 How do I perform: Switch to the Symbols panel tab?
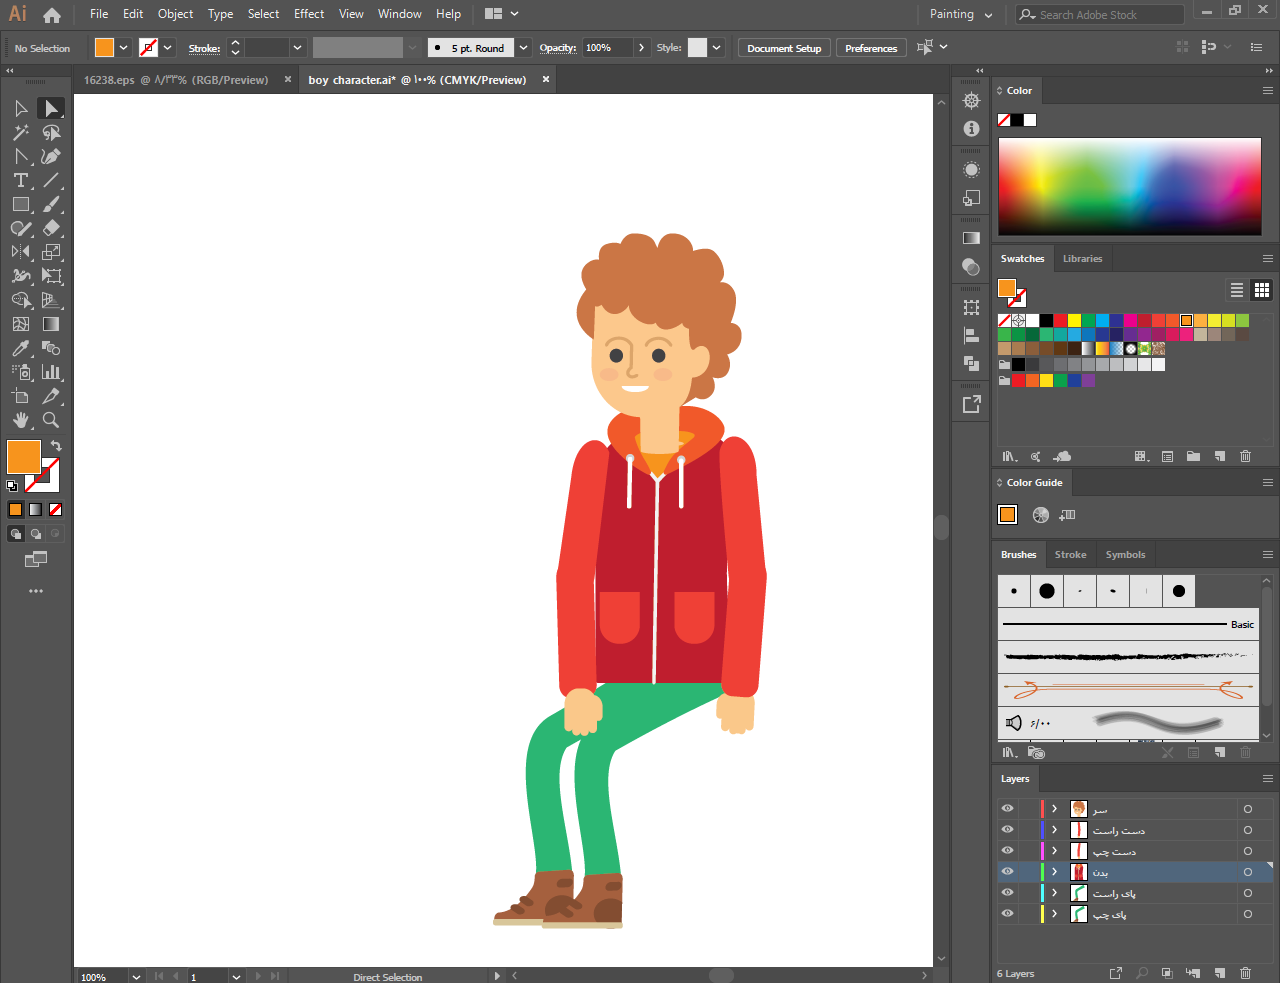1125,555
